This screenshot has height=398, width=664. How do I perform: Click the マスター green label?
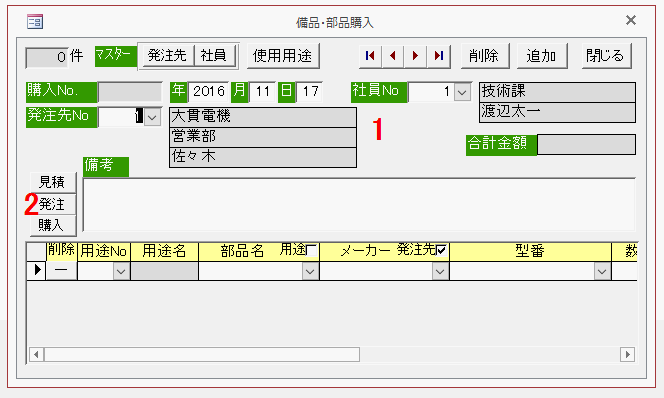pyautogui.click(x=116, y=56)
